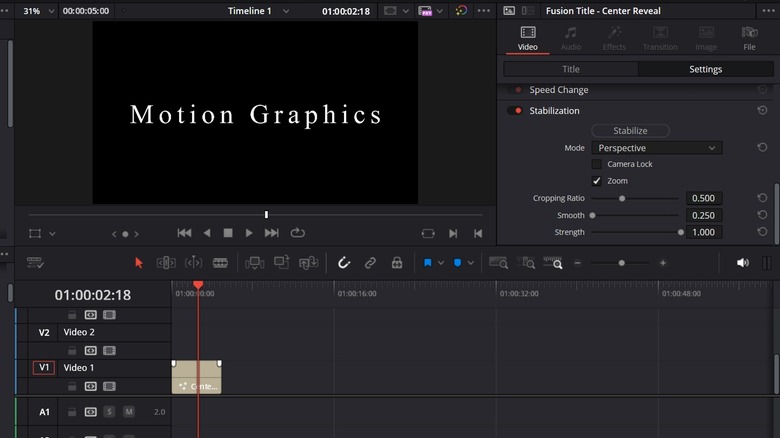Open the Stabilization Mode dropdown
780x438 pixels.
656,148
